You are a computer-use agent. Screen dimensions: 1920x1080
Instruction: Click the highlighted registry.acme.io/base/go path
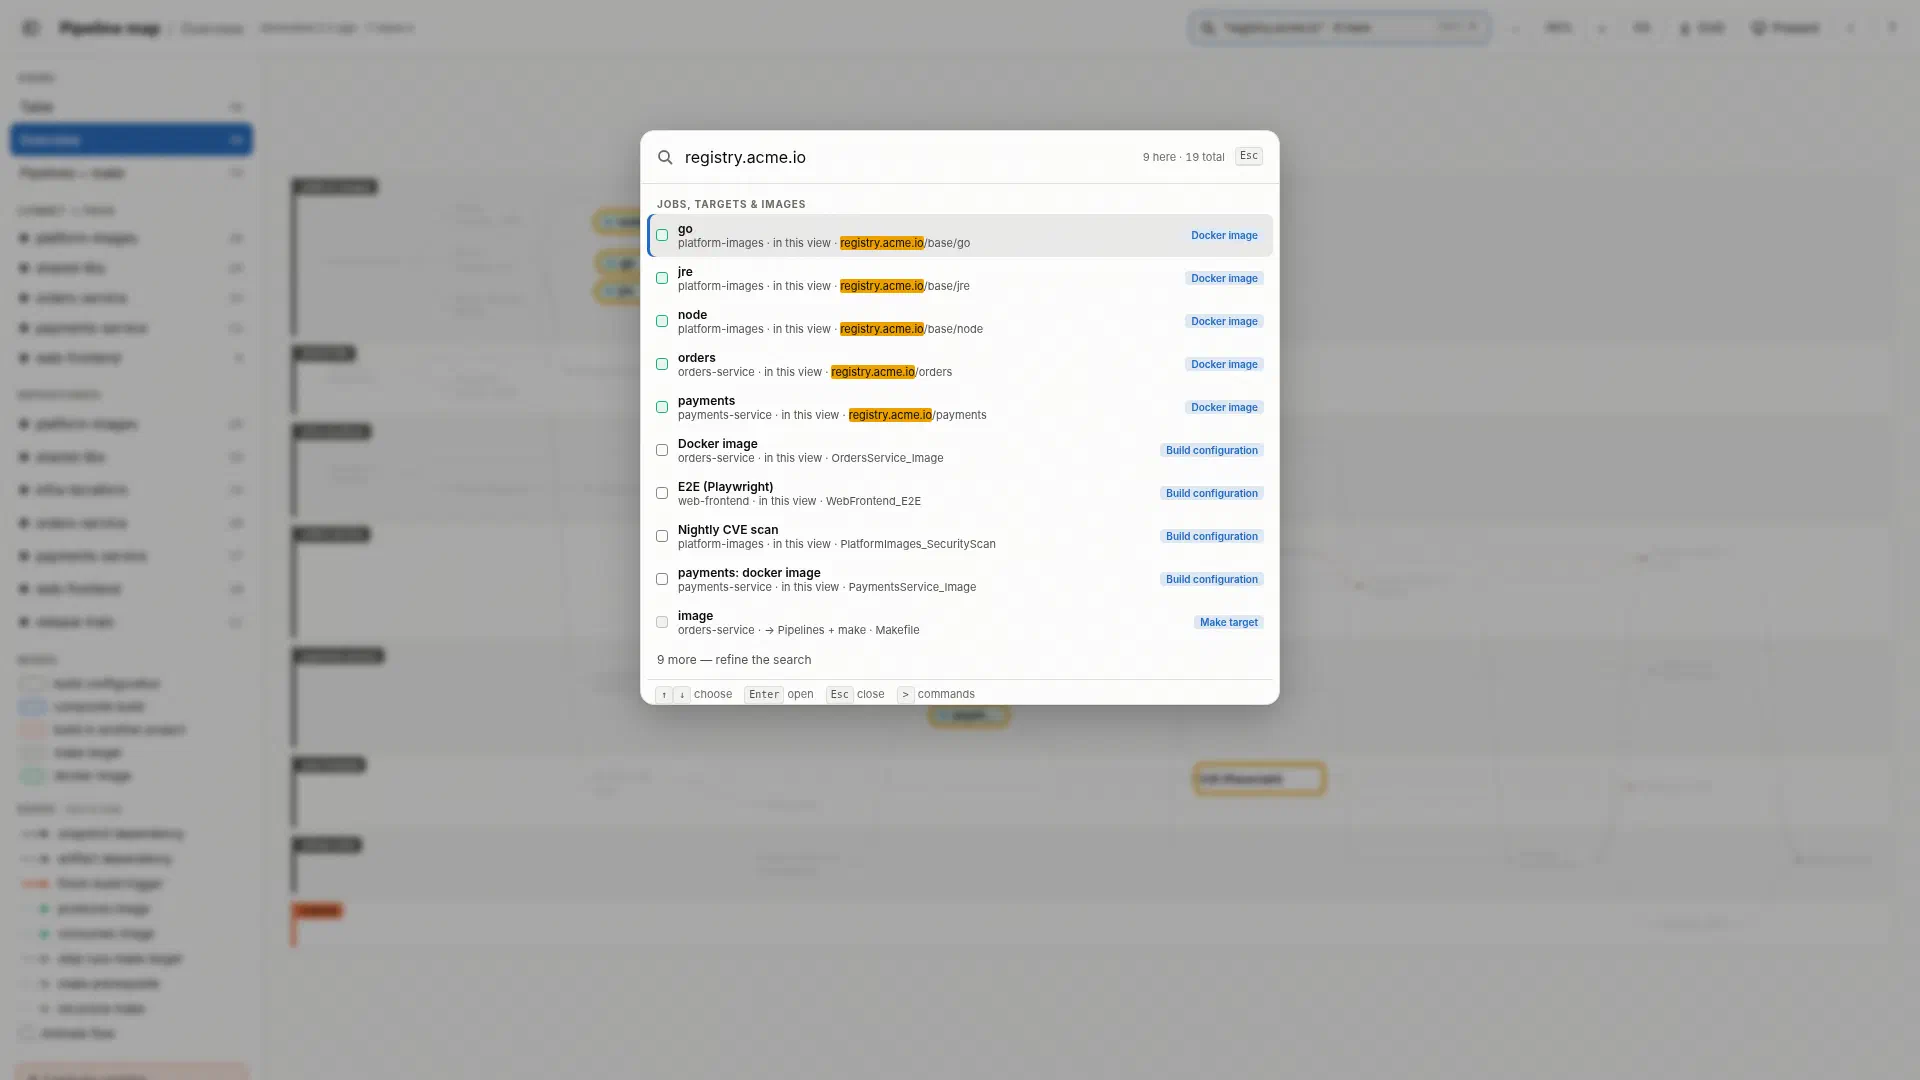point(905,243)
